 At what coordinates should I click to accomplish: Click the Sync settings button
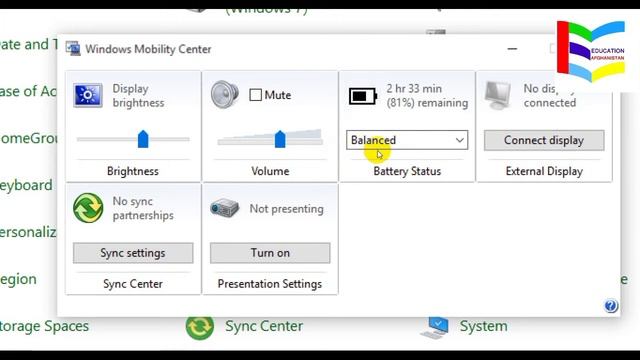(133, 253)
